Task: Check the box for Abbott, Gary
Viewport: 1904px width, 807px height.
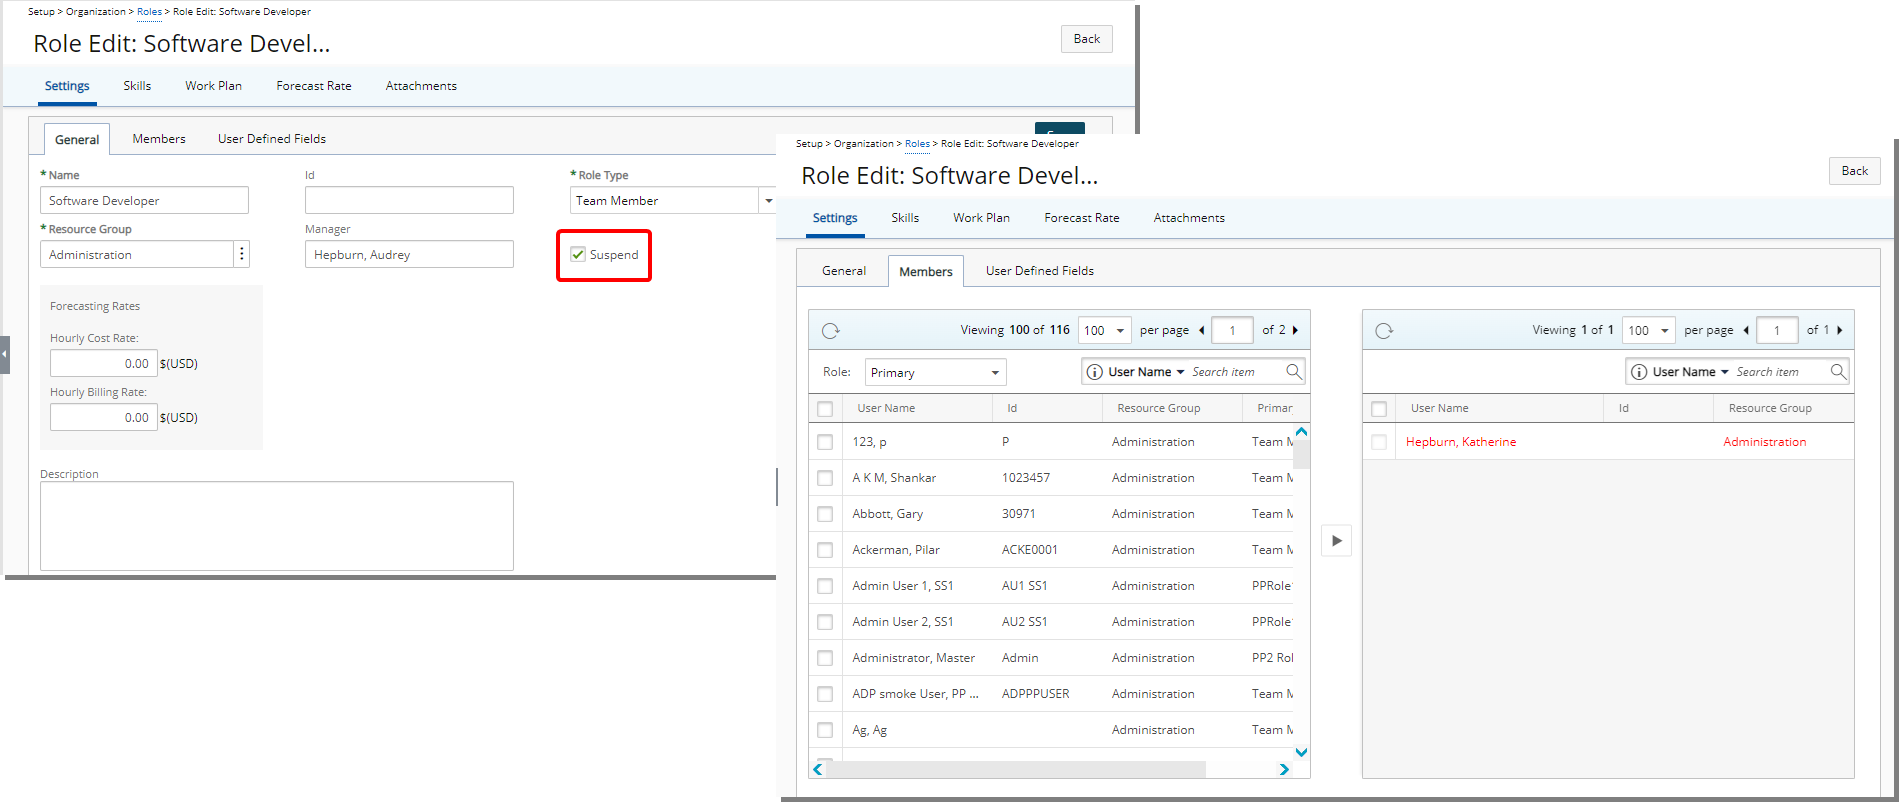Action: (825, 514)
